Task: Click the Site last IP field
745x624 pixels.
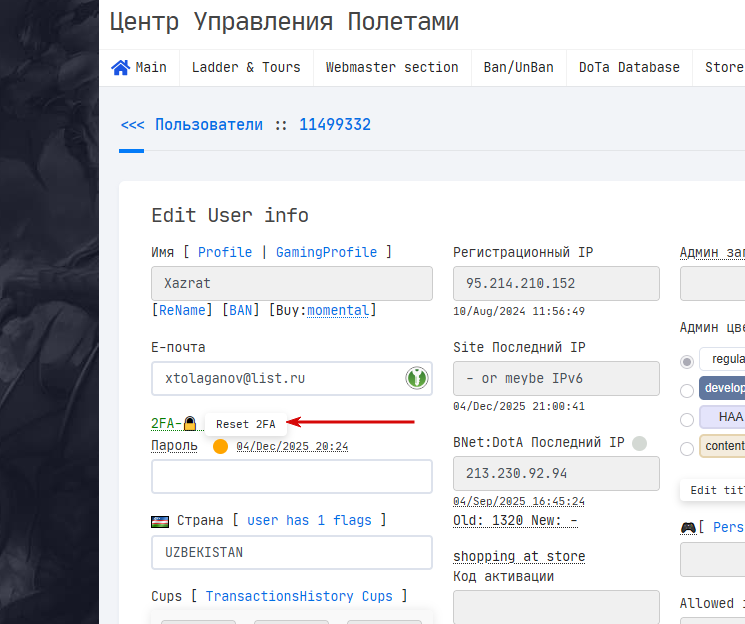Action: click(x=556, y=378)
